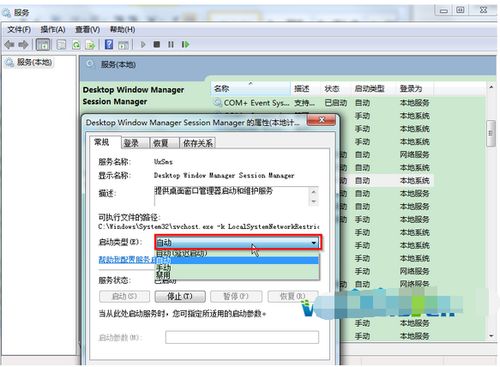Click the 暂停(P) button
The height and width of the screenshot is (367, 500).
[x=236, y=296]
